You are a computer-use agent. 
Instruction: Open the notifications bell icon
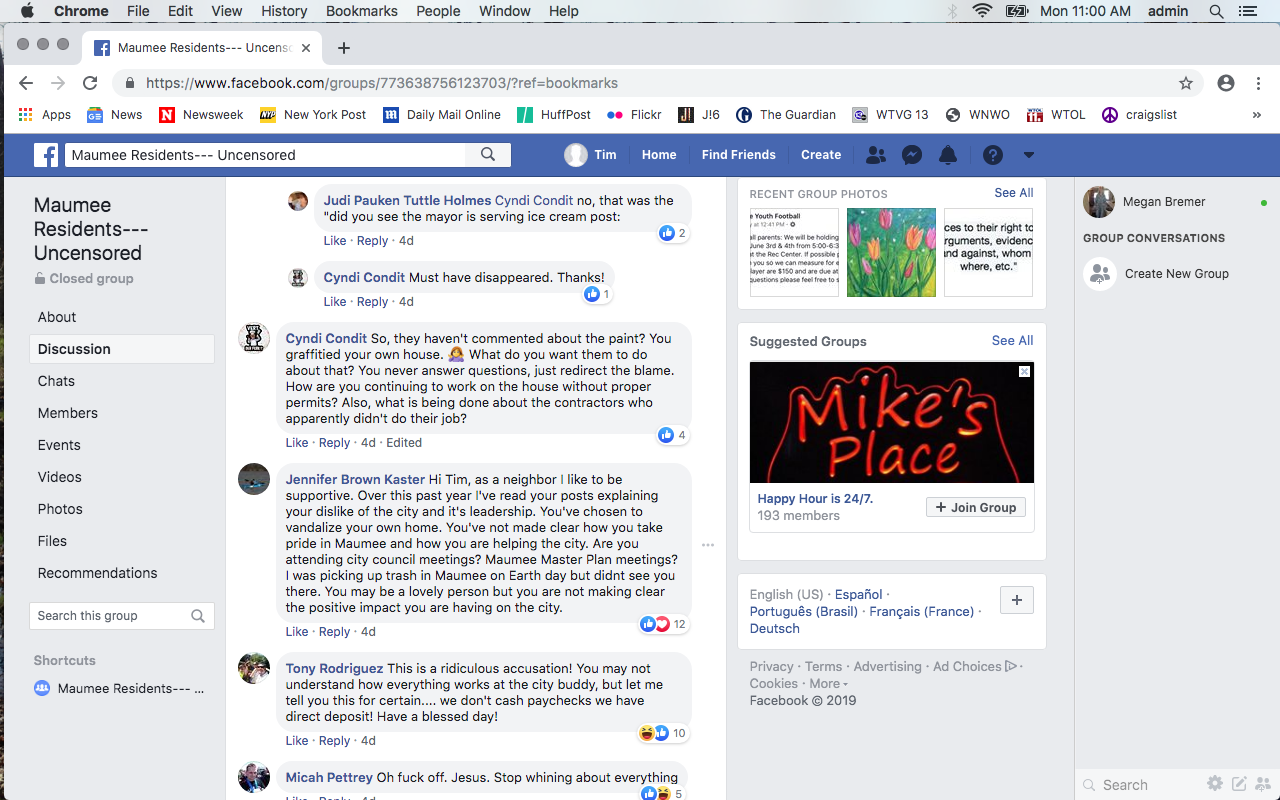click(x=948, y=155)
